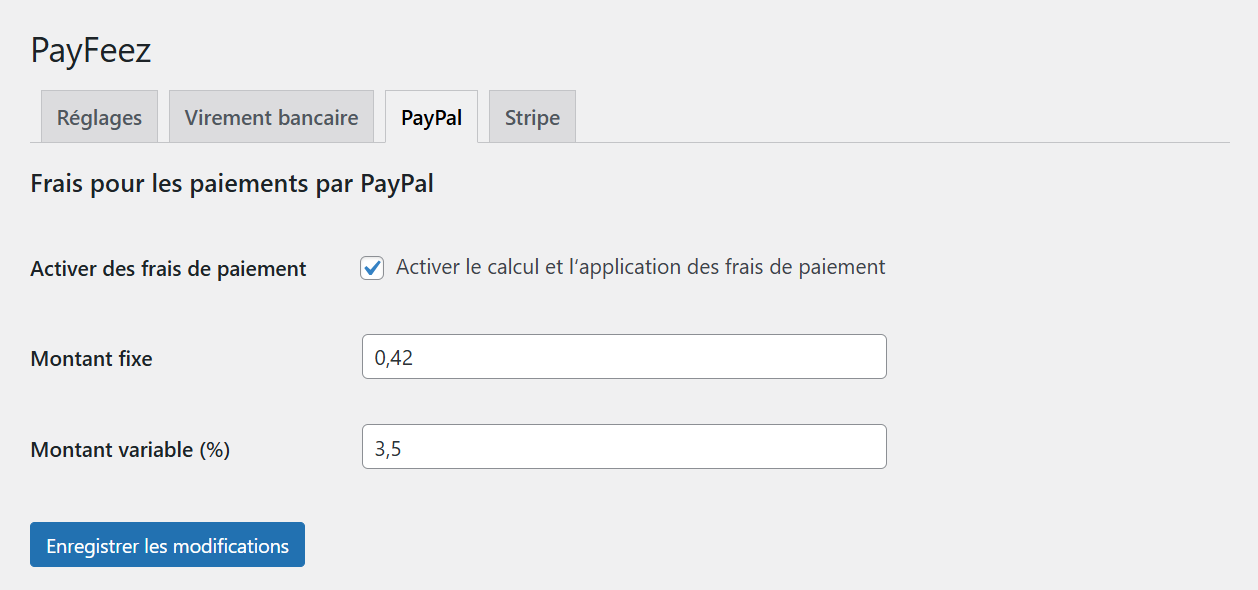Select the PayPal tab
Screen dimensions: 1258x590
(431, 117)
